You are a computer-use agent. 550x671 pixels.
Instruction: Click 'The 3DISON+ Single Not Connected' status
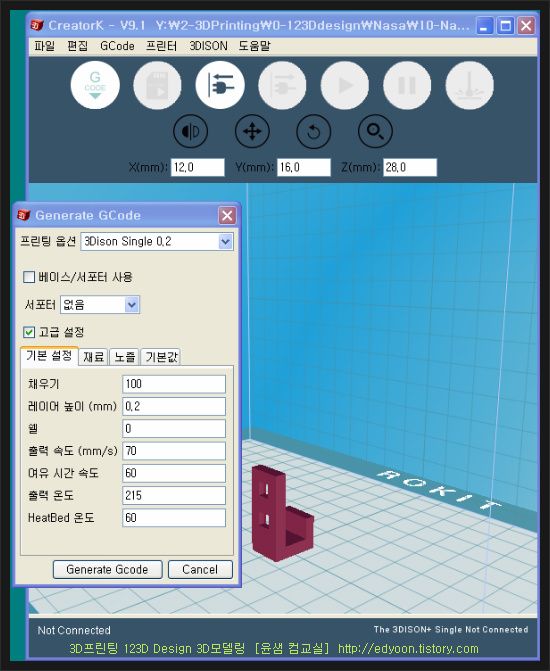tap(451, 629)
